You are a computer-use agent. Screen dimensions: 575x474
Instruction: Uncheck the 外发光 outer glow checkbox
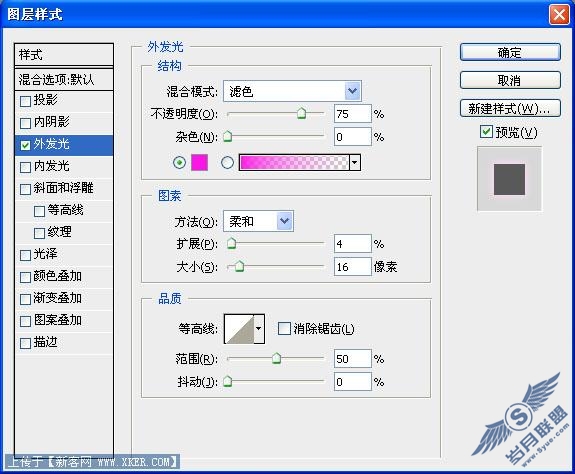(25, 145)
